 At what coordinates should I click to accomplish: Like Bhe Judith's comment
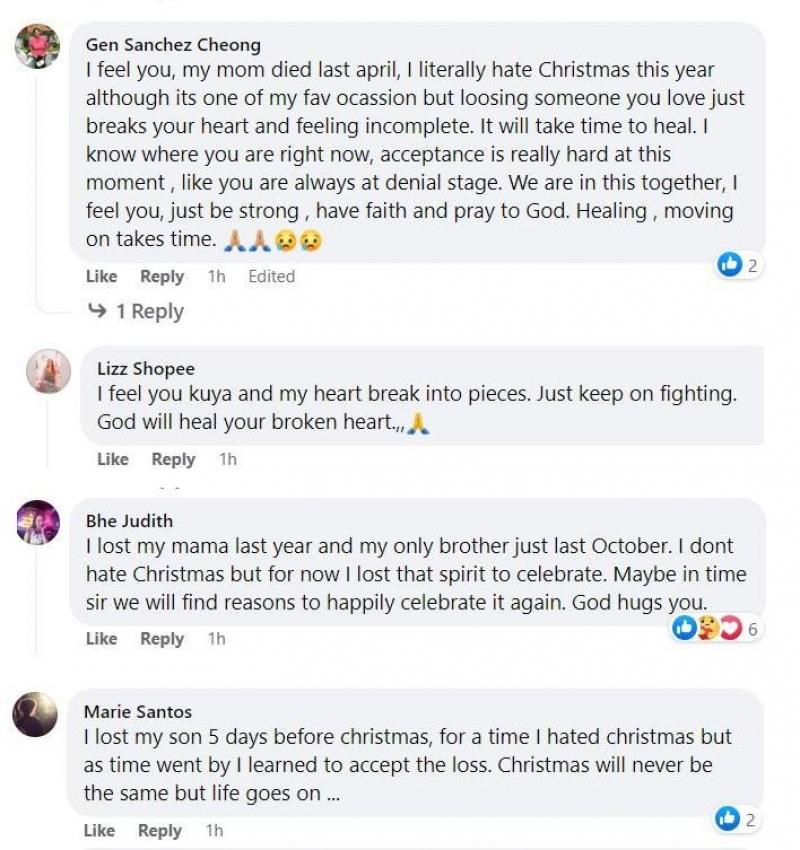(x=101, y=639)
